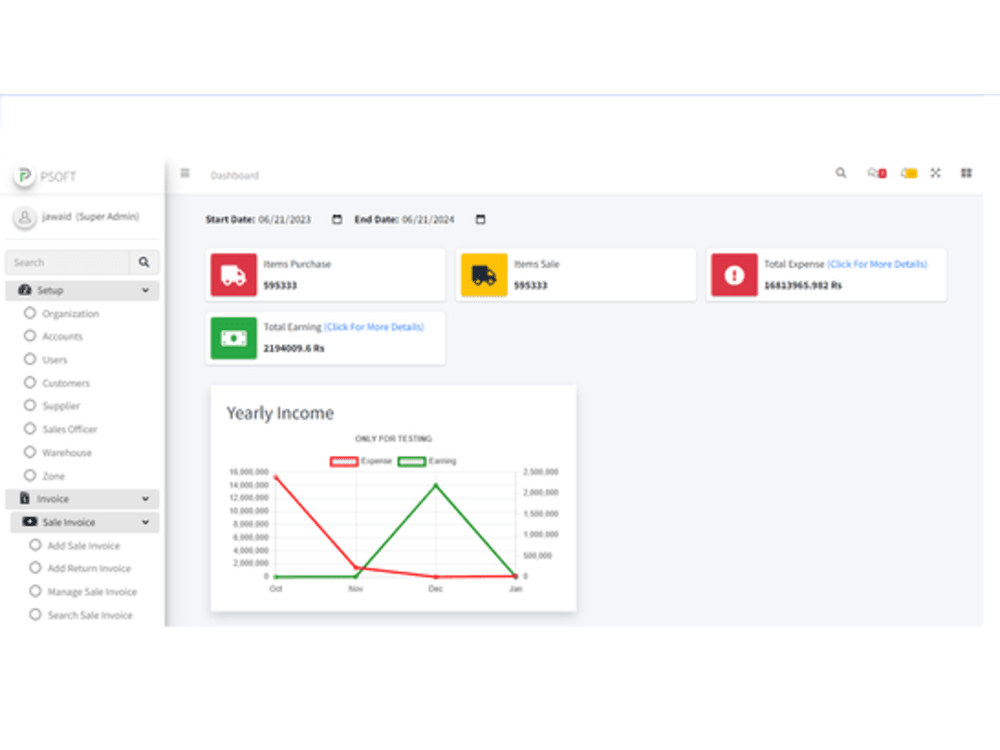
Task: Click the Total Earning amount 2194009.6 Rs
Action: [294, 348]
